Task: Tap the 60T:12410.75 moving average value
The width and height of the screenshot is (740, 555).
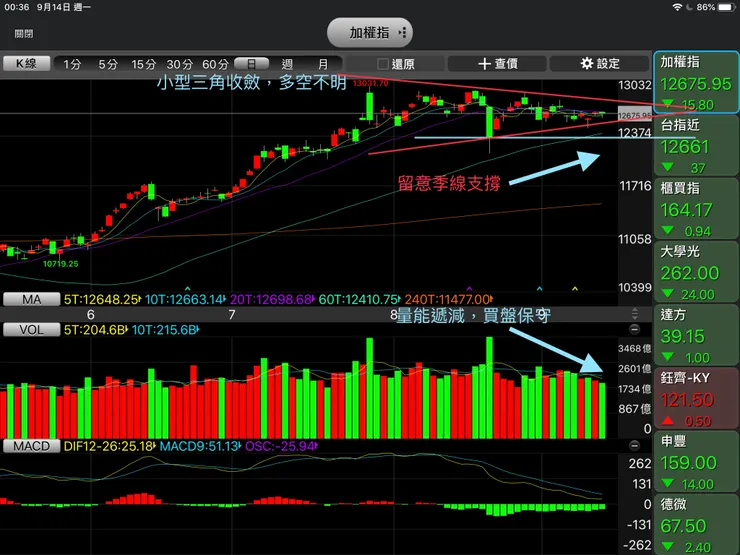Action: [359, 299]
